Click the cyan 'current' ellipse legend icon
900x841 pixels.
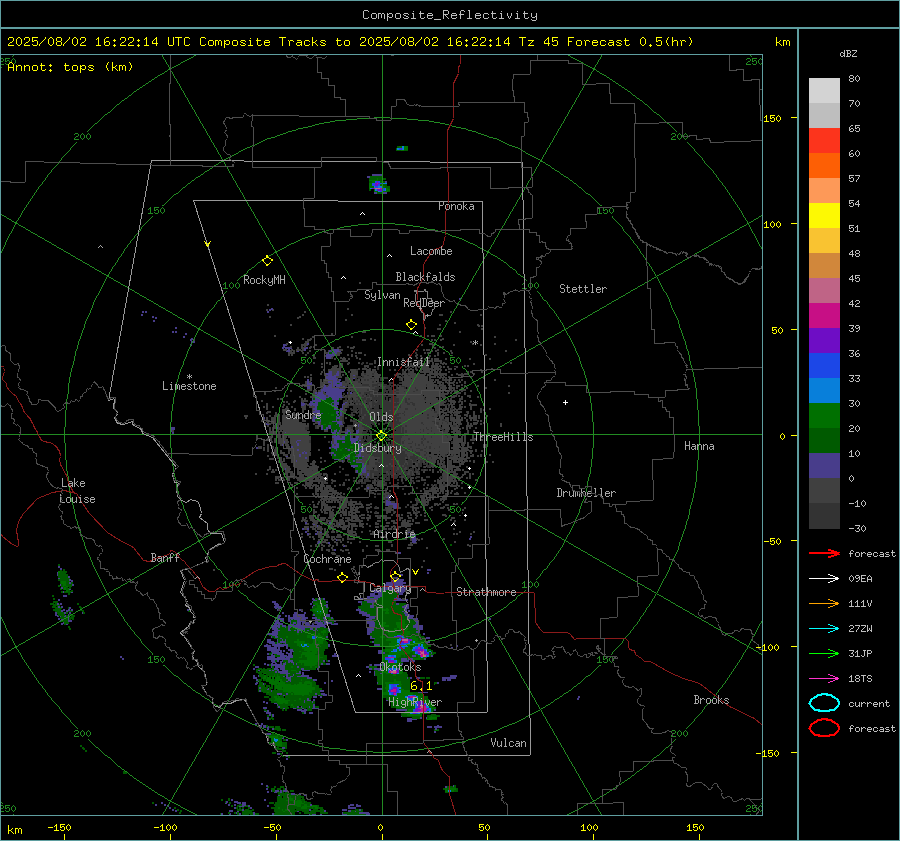click(x=824, y=703)
